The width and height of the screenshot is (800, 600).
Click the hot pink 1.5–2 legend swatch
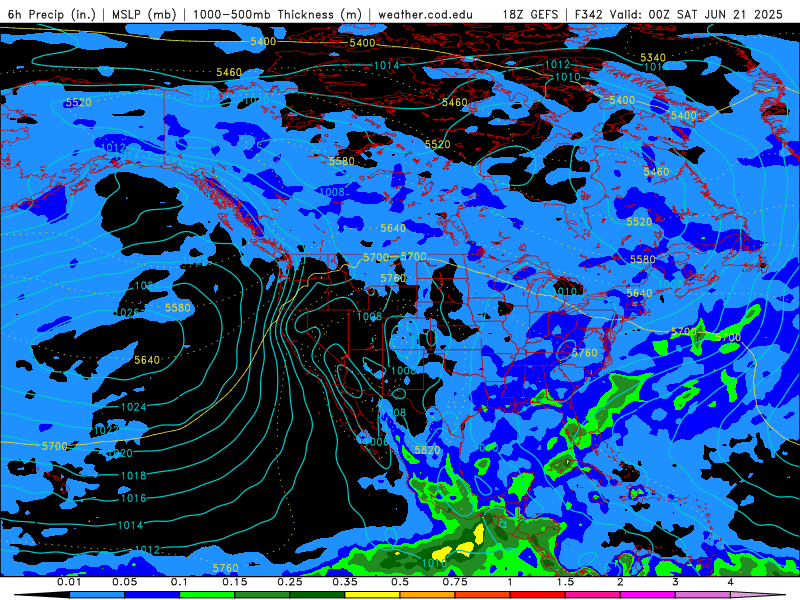pos(593,595)
